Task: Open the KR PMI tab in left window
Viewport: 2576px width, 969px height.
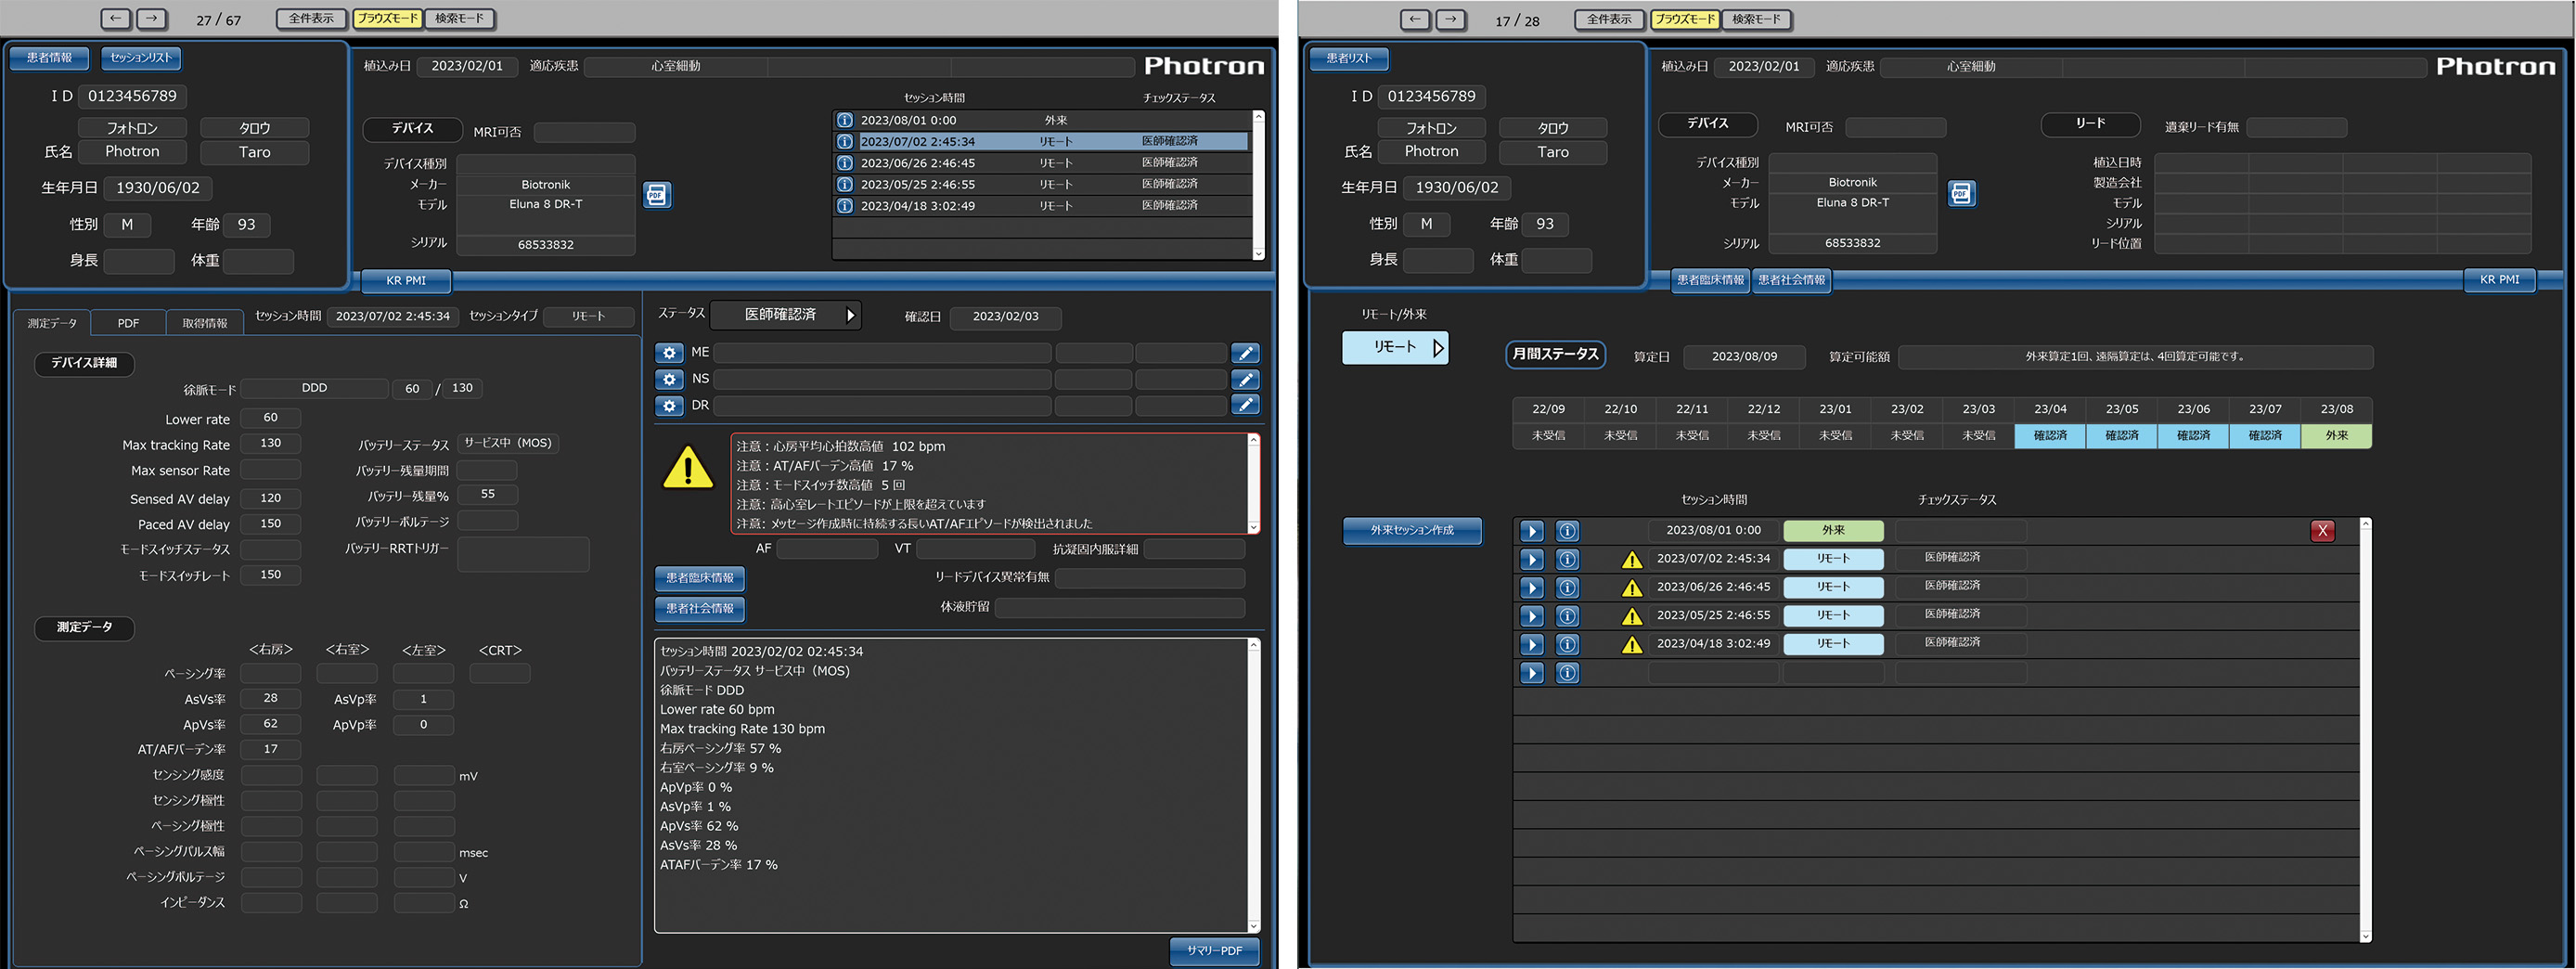Action: pos(406,281)
